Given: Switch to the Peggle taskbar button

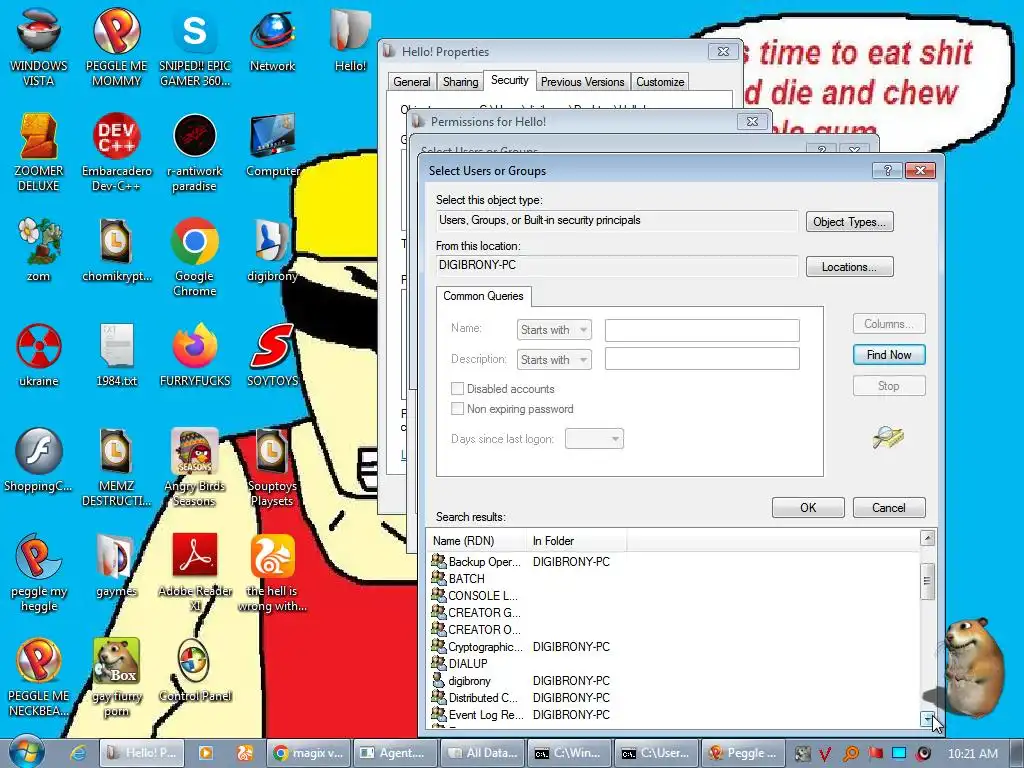Looking at the screenshot, I should (x=742, y=753).
